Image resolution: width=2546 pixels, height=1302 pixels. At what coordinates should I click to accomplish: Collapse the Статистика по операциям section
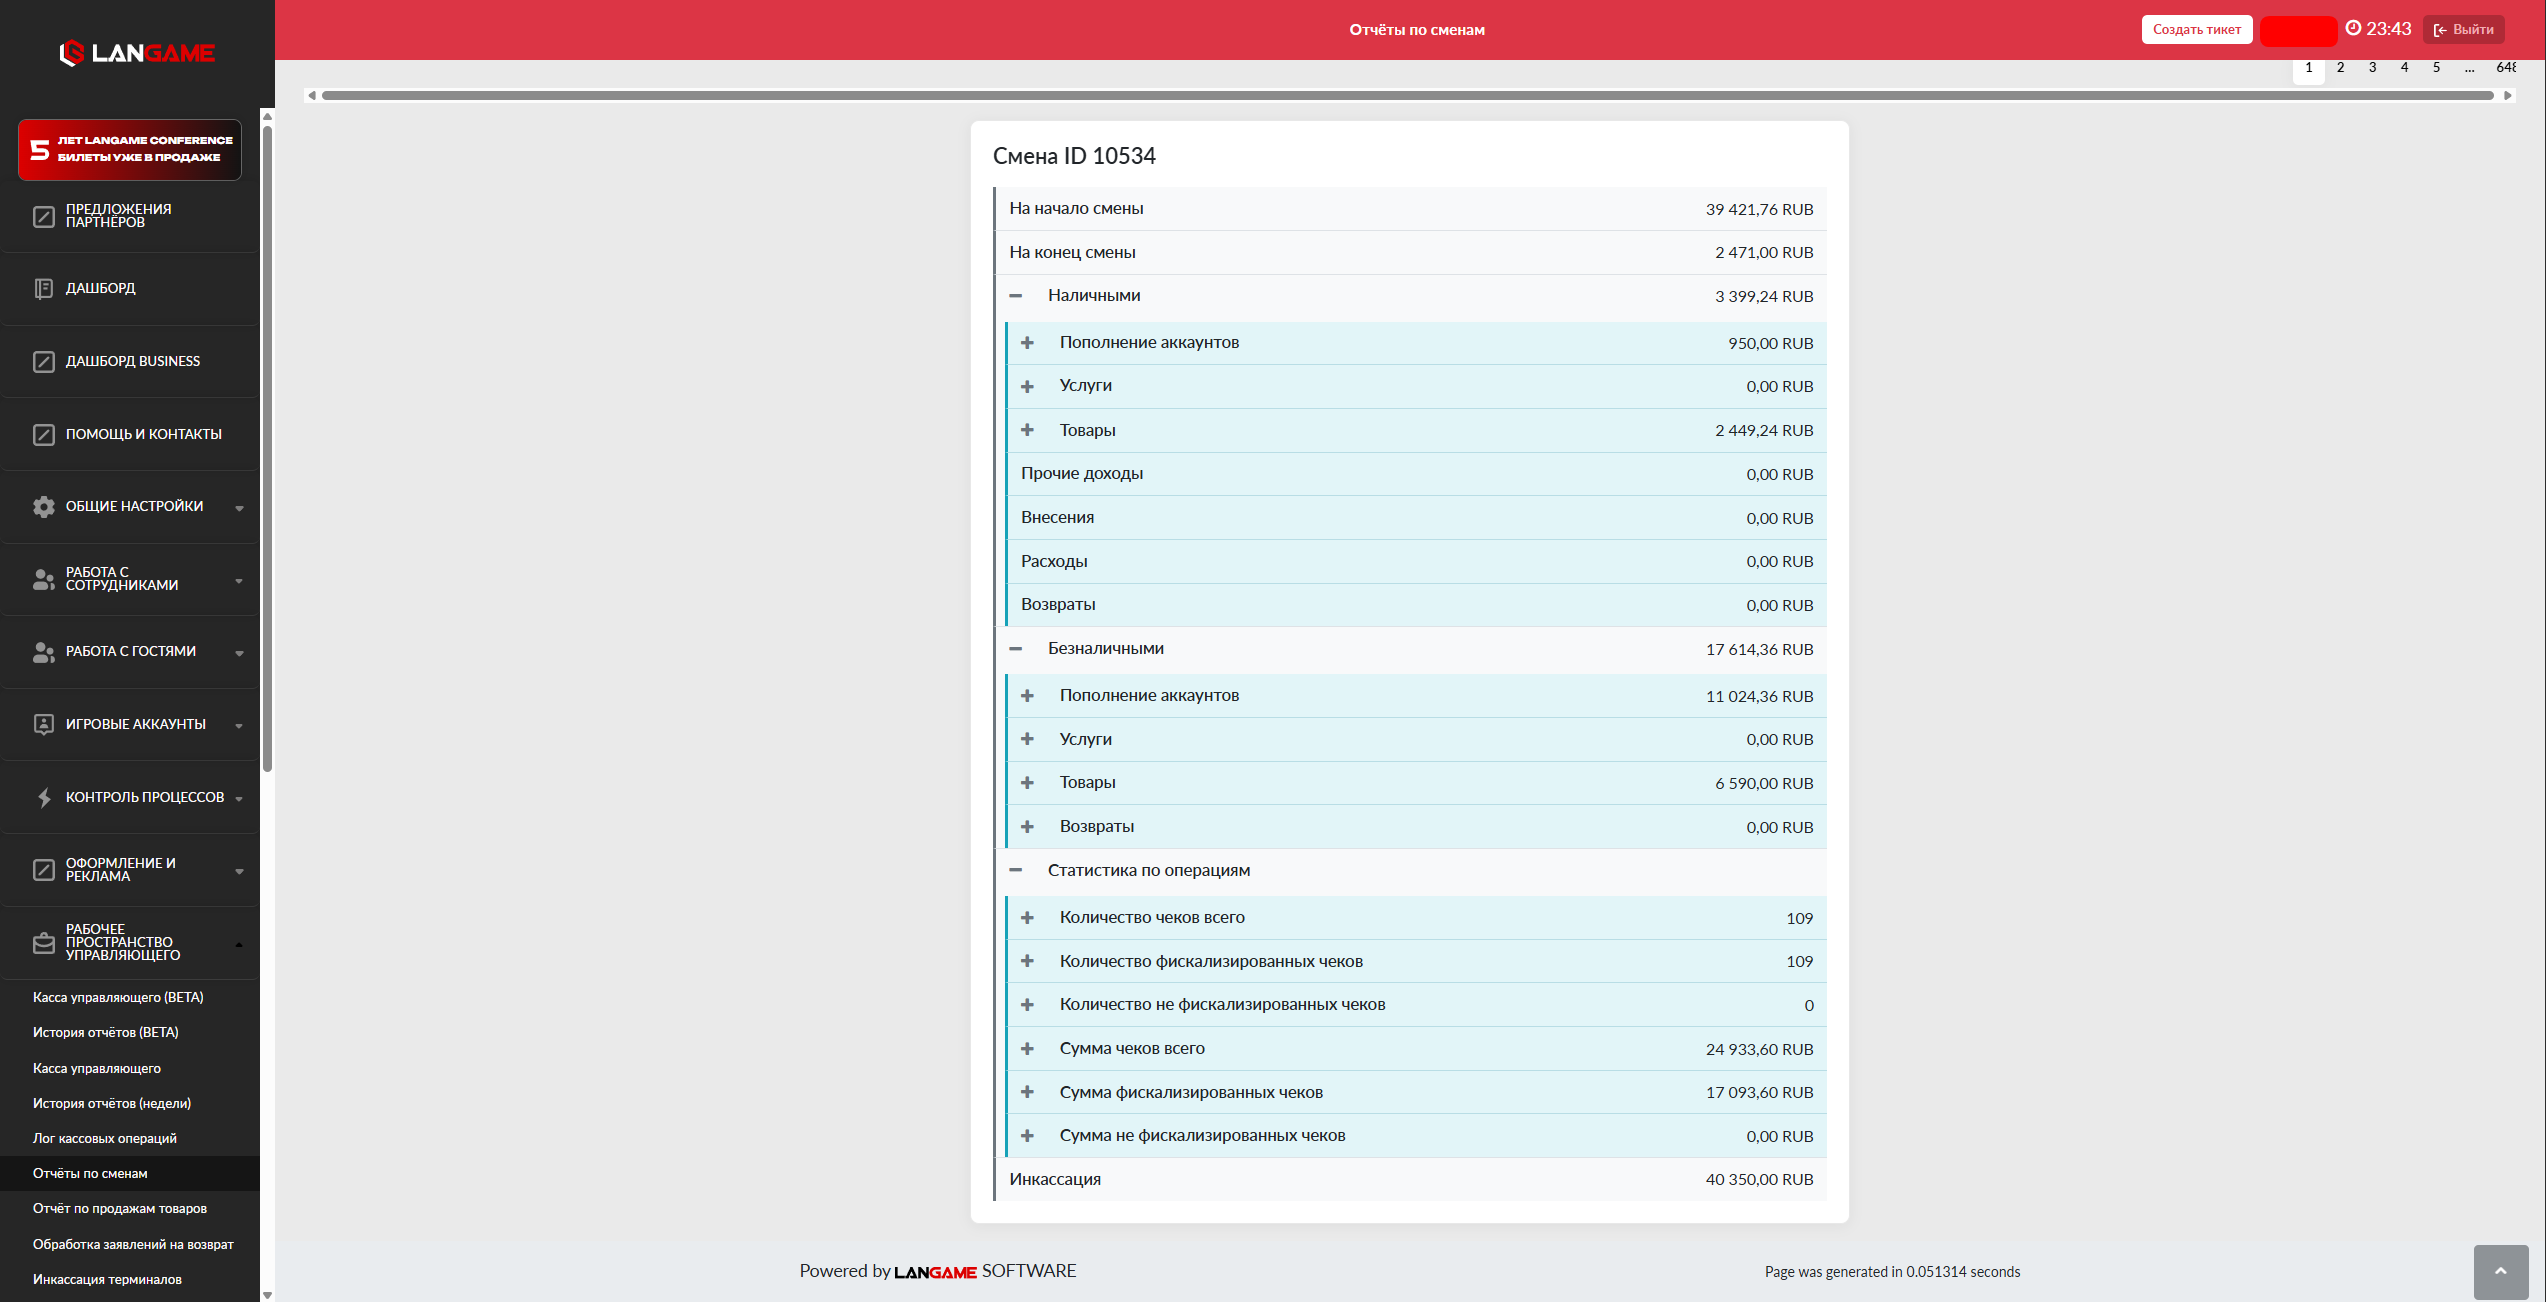pos(1016,871)
